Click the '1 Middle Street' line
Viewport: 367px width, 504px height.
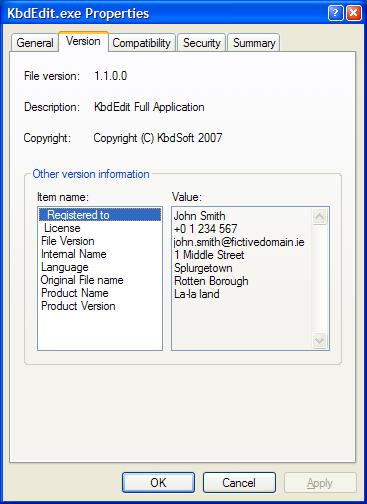(x=209, y=255)
